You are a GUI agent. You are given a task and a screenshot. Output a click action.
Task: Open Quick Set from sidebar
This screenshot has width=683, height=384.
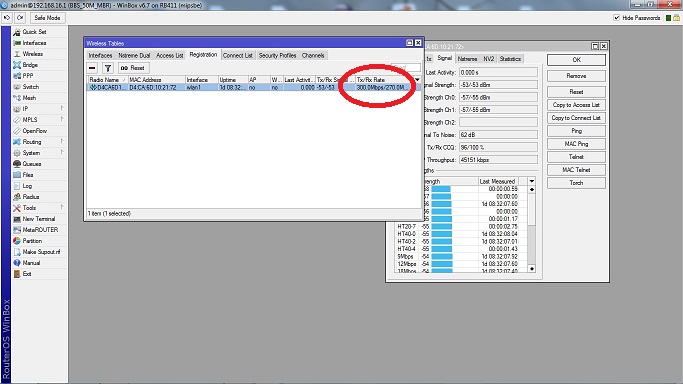click(34, 32)
